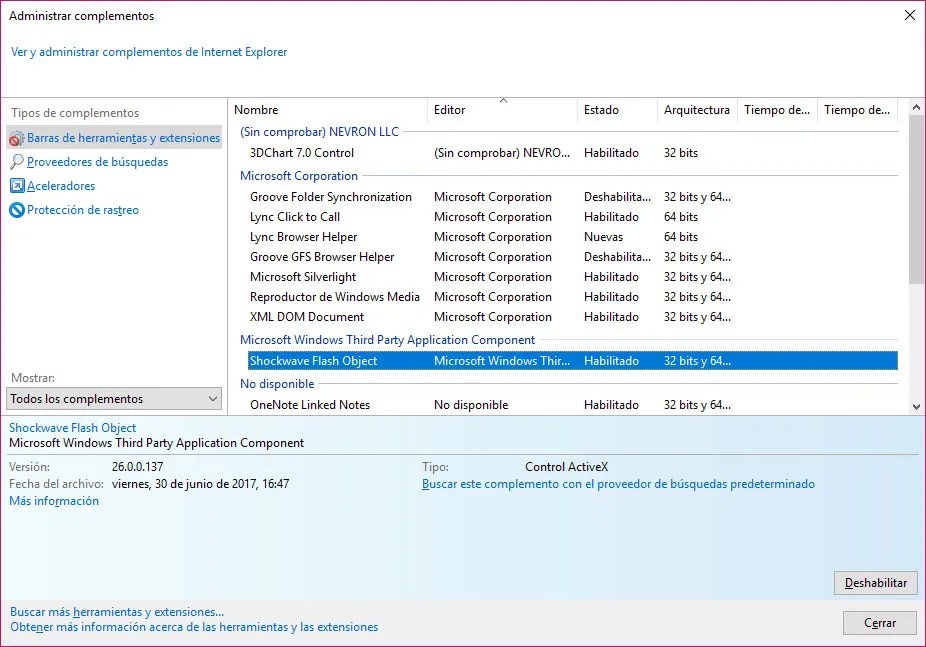The width and height of the screenshot is (926, 647).
Task: Open the Todos los complementos dropdown
Action: 114,398
